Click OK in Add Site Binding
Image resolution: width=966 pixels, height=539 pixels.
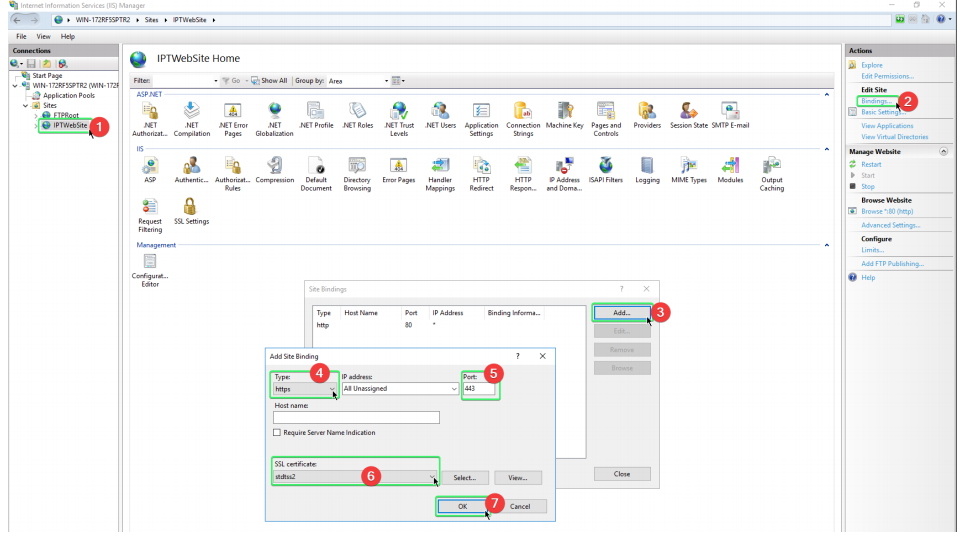462,506
